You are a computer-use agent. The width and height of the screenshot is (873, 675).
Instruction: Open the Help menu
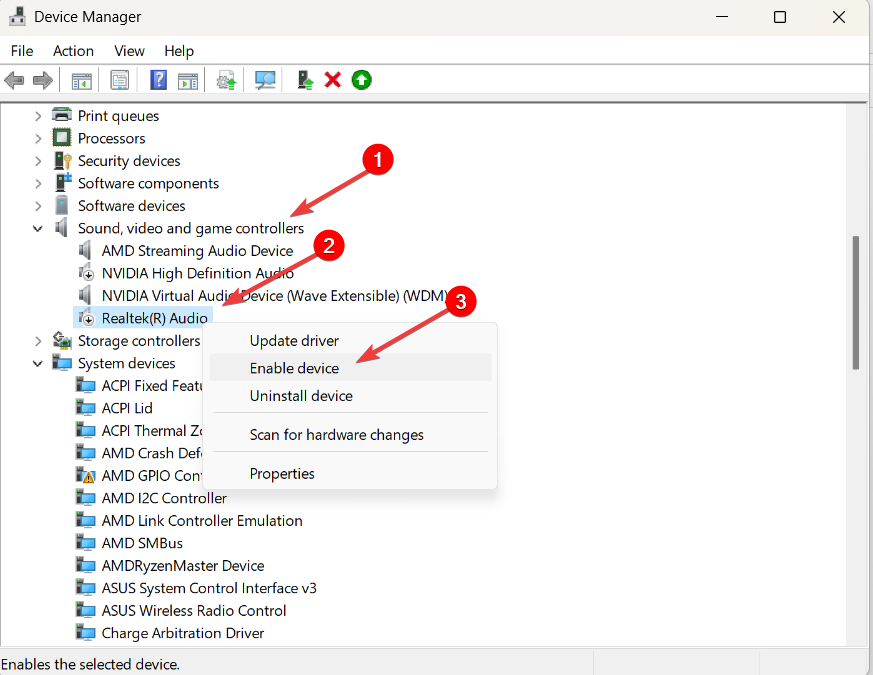[x=179, y=51]
